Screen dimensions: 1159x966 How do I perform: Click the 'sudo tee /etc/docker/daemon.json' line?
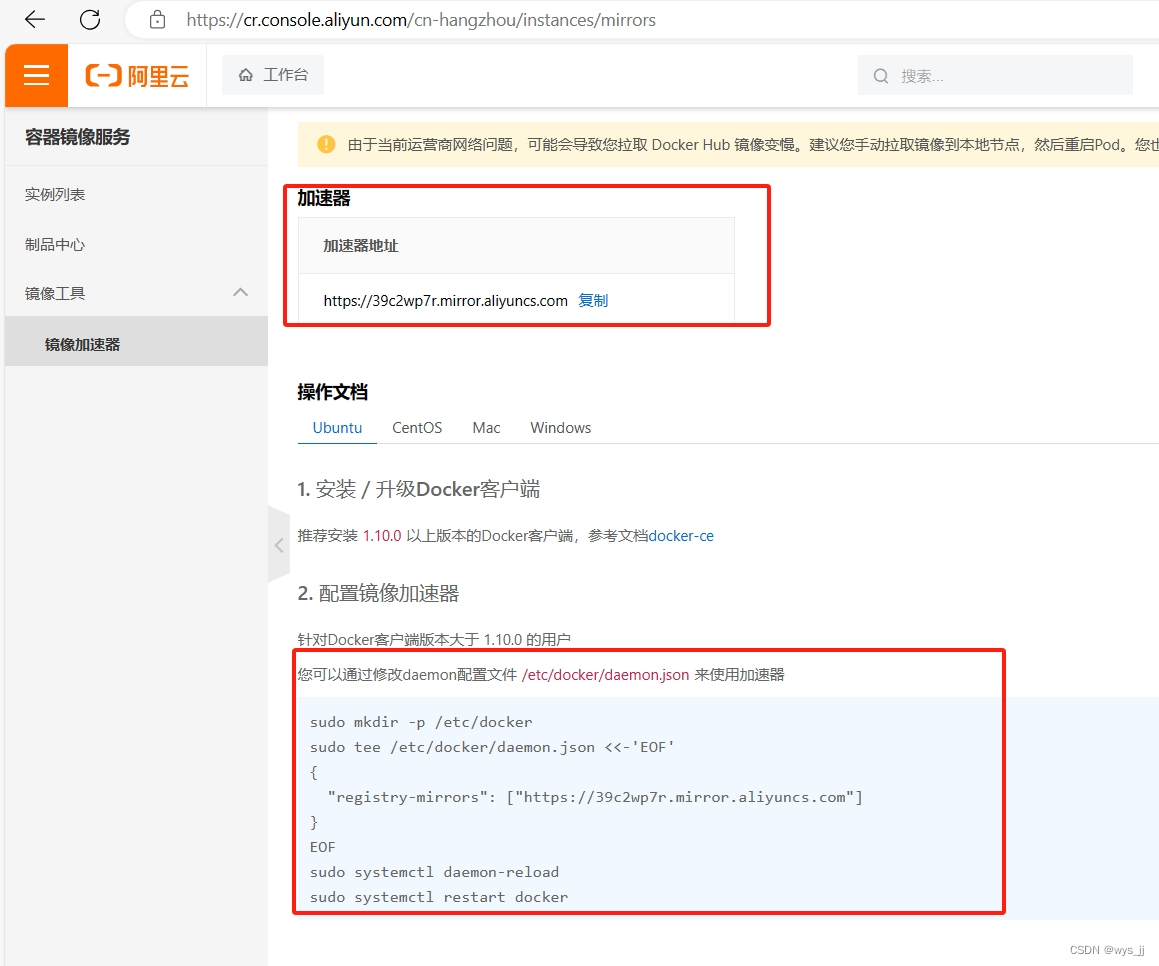point(492,747)
